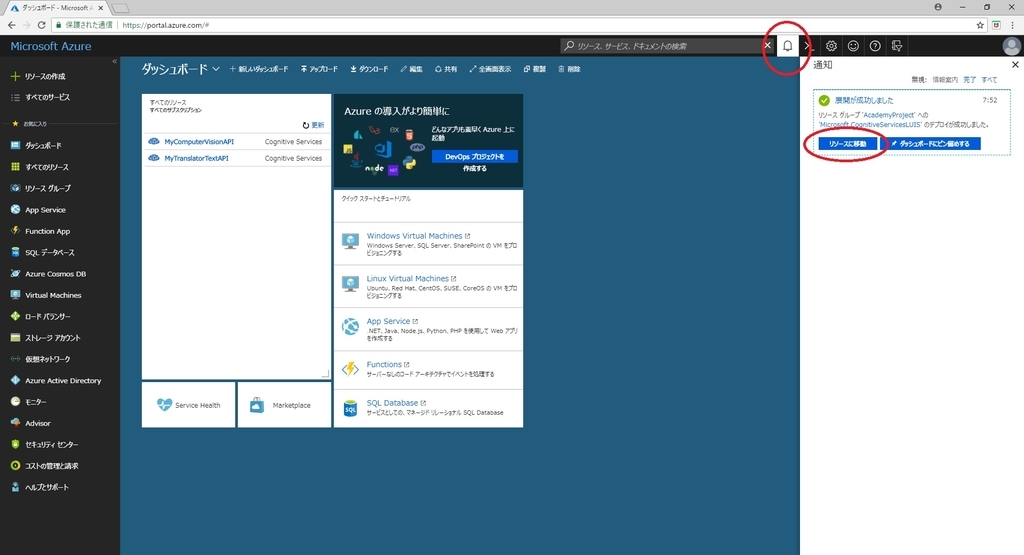Open Functions quickstart link

coord(384,364)
